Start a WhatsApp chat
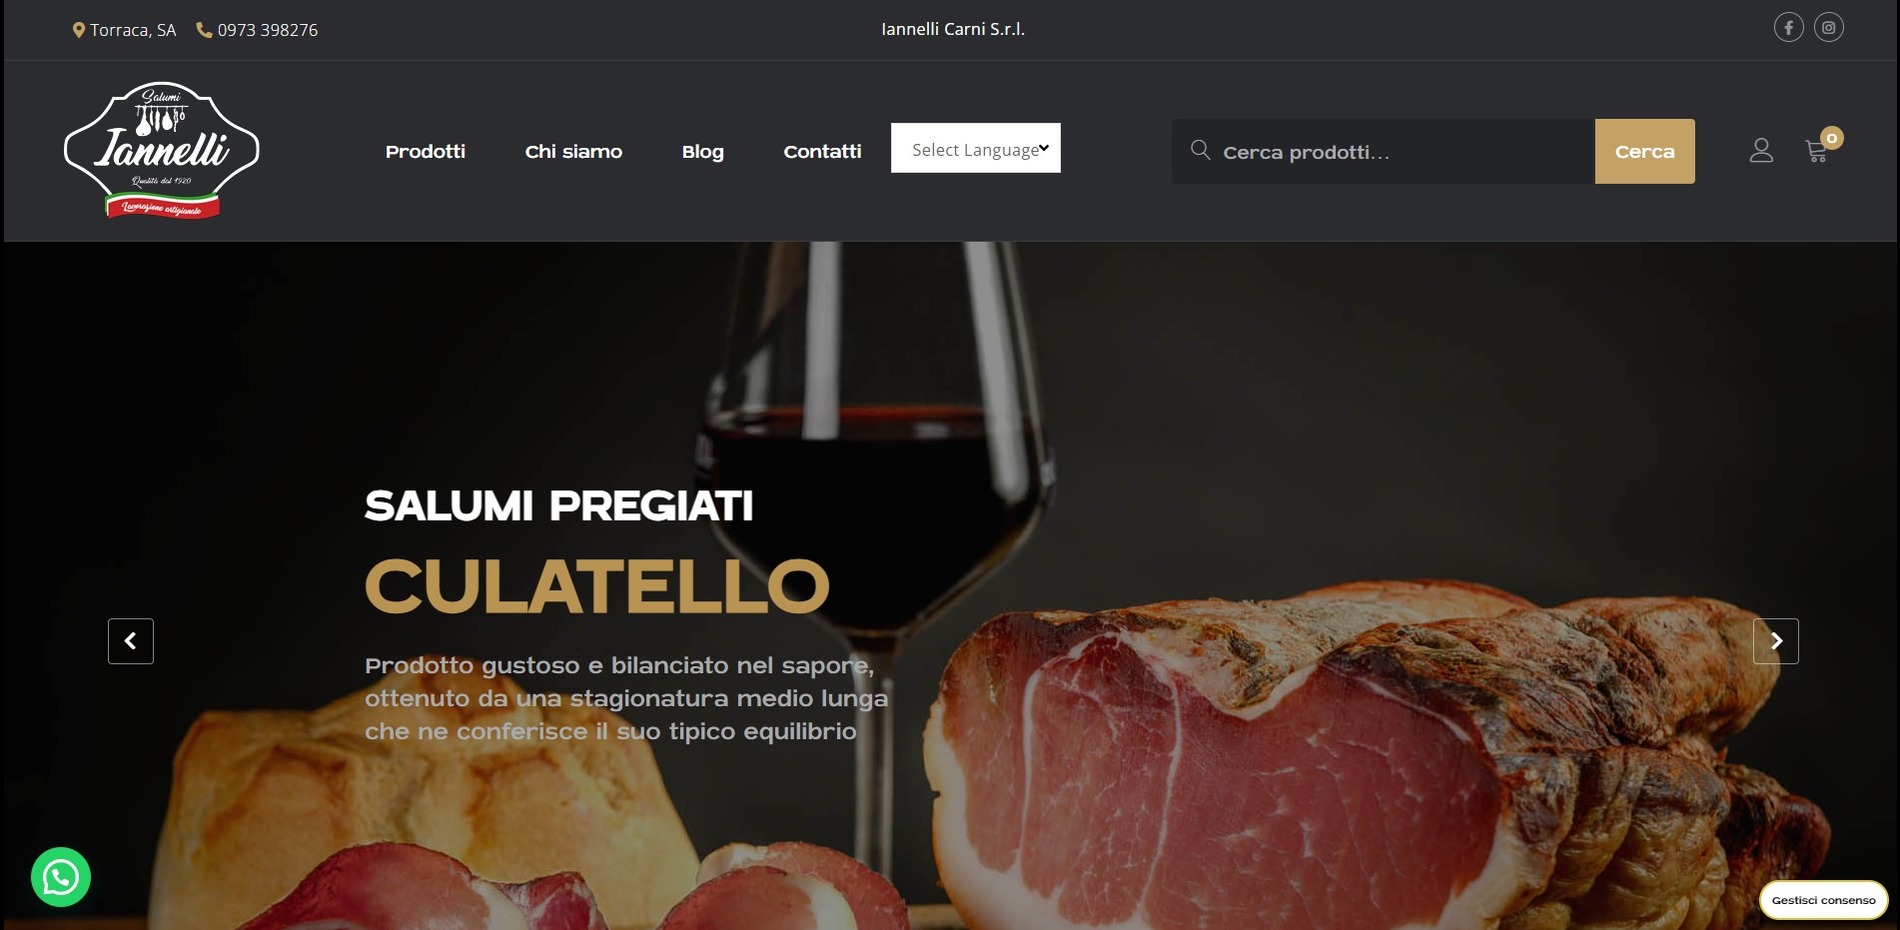The image size is (1900, 930). pos(61,877)
